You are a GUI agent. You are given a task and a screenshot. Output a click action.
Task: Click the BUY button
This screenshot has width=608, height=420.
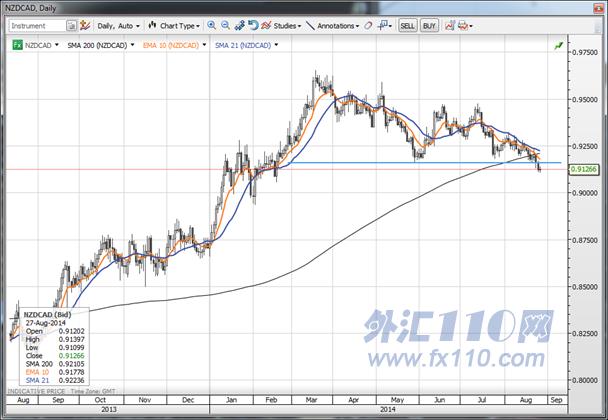pos(429,26)
